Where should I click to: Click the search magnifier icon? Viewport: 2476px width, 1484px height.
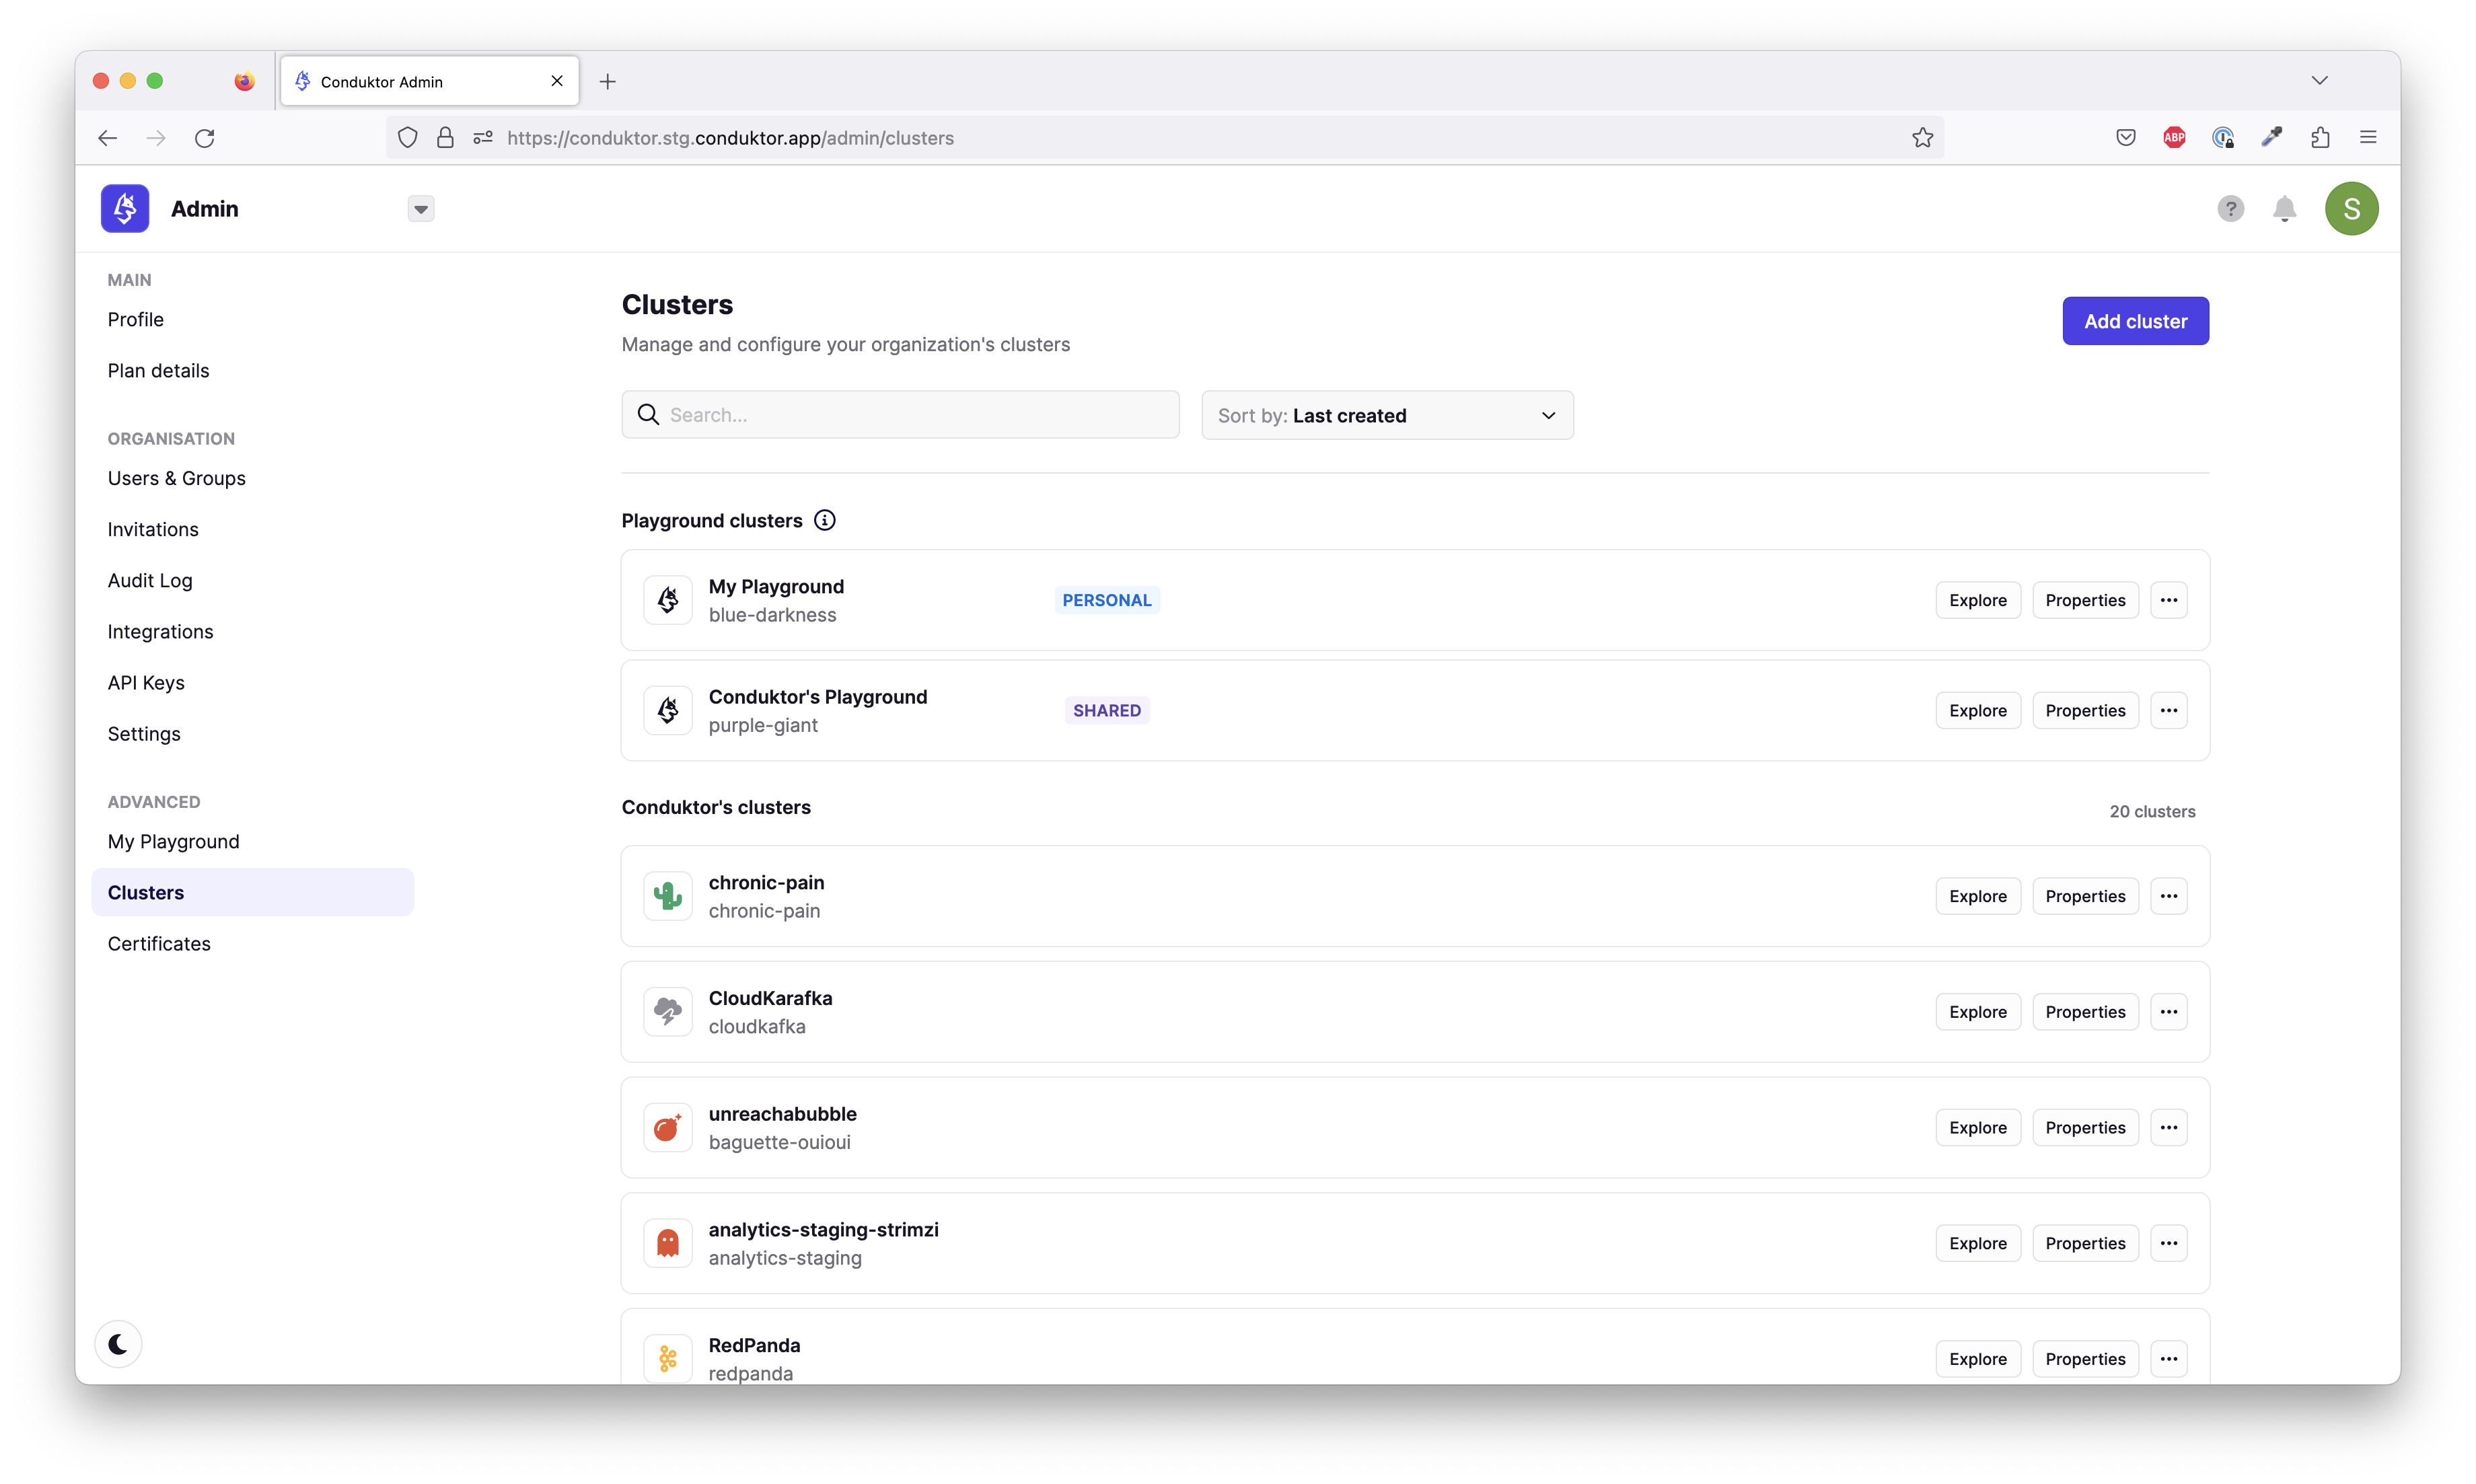648,415
